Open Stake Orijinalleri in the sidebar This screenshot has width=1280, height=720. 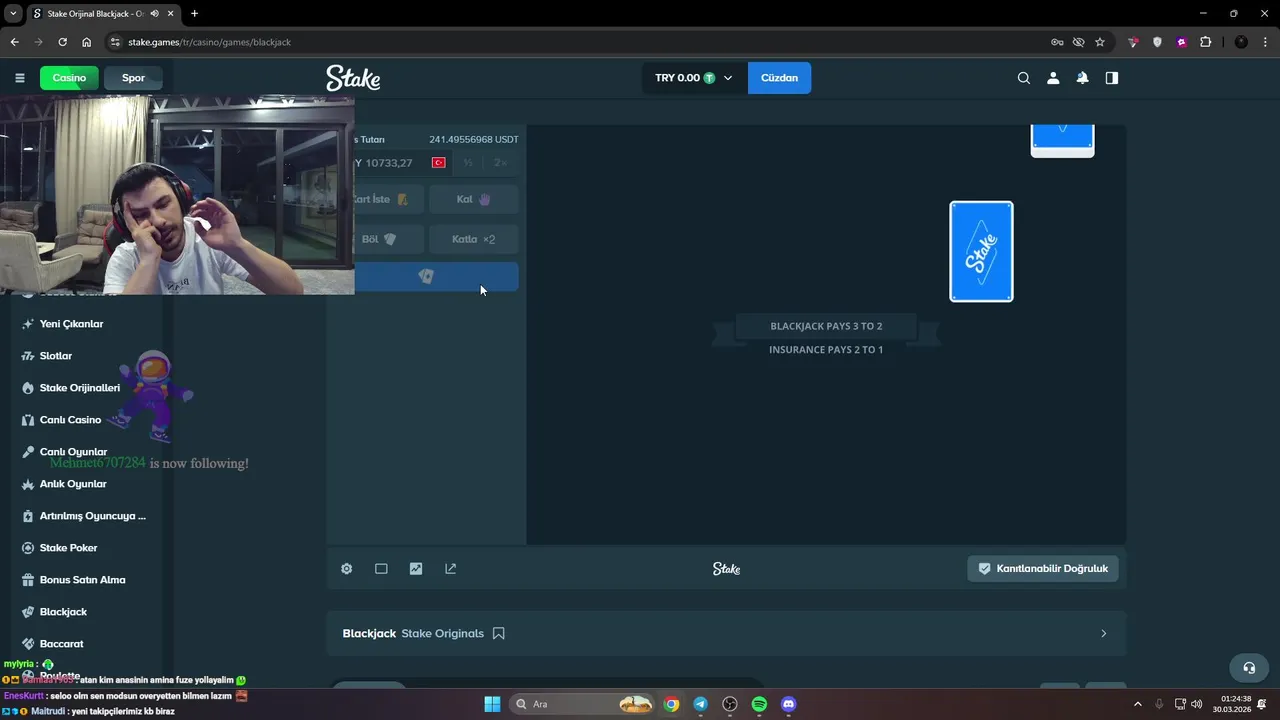click(x=80, y=388)
